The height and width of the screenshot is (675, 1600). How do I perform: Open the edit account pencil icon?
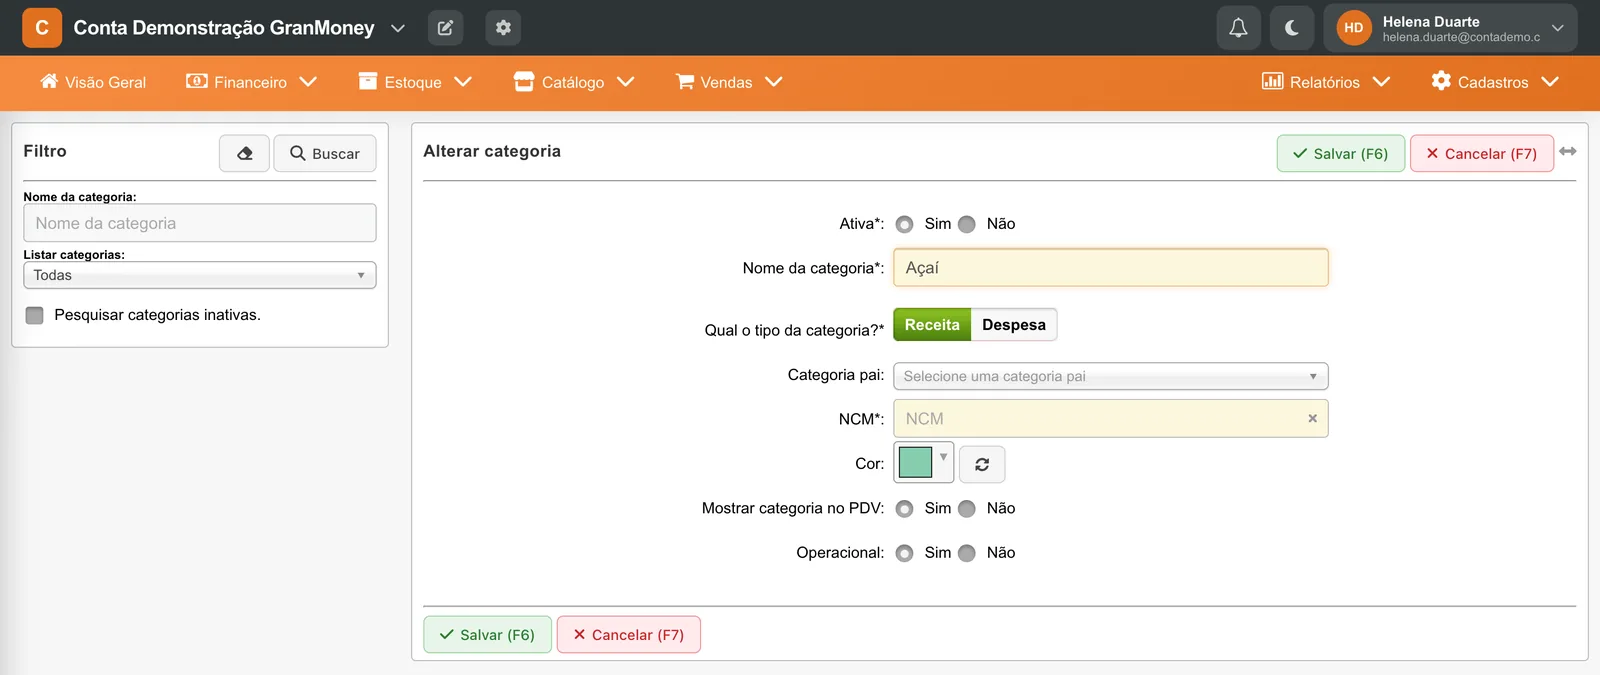[x=445, y=28]
